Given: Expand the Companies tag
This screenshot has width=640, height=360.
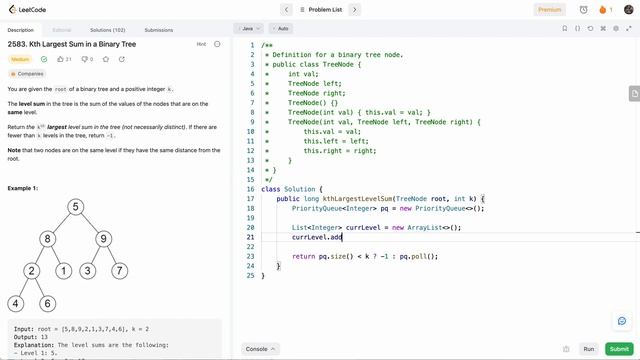Looking at the screenshot, I should click(x=27, y=74).
